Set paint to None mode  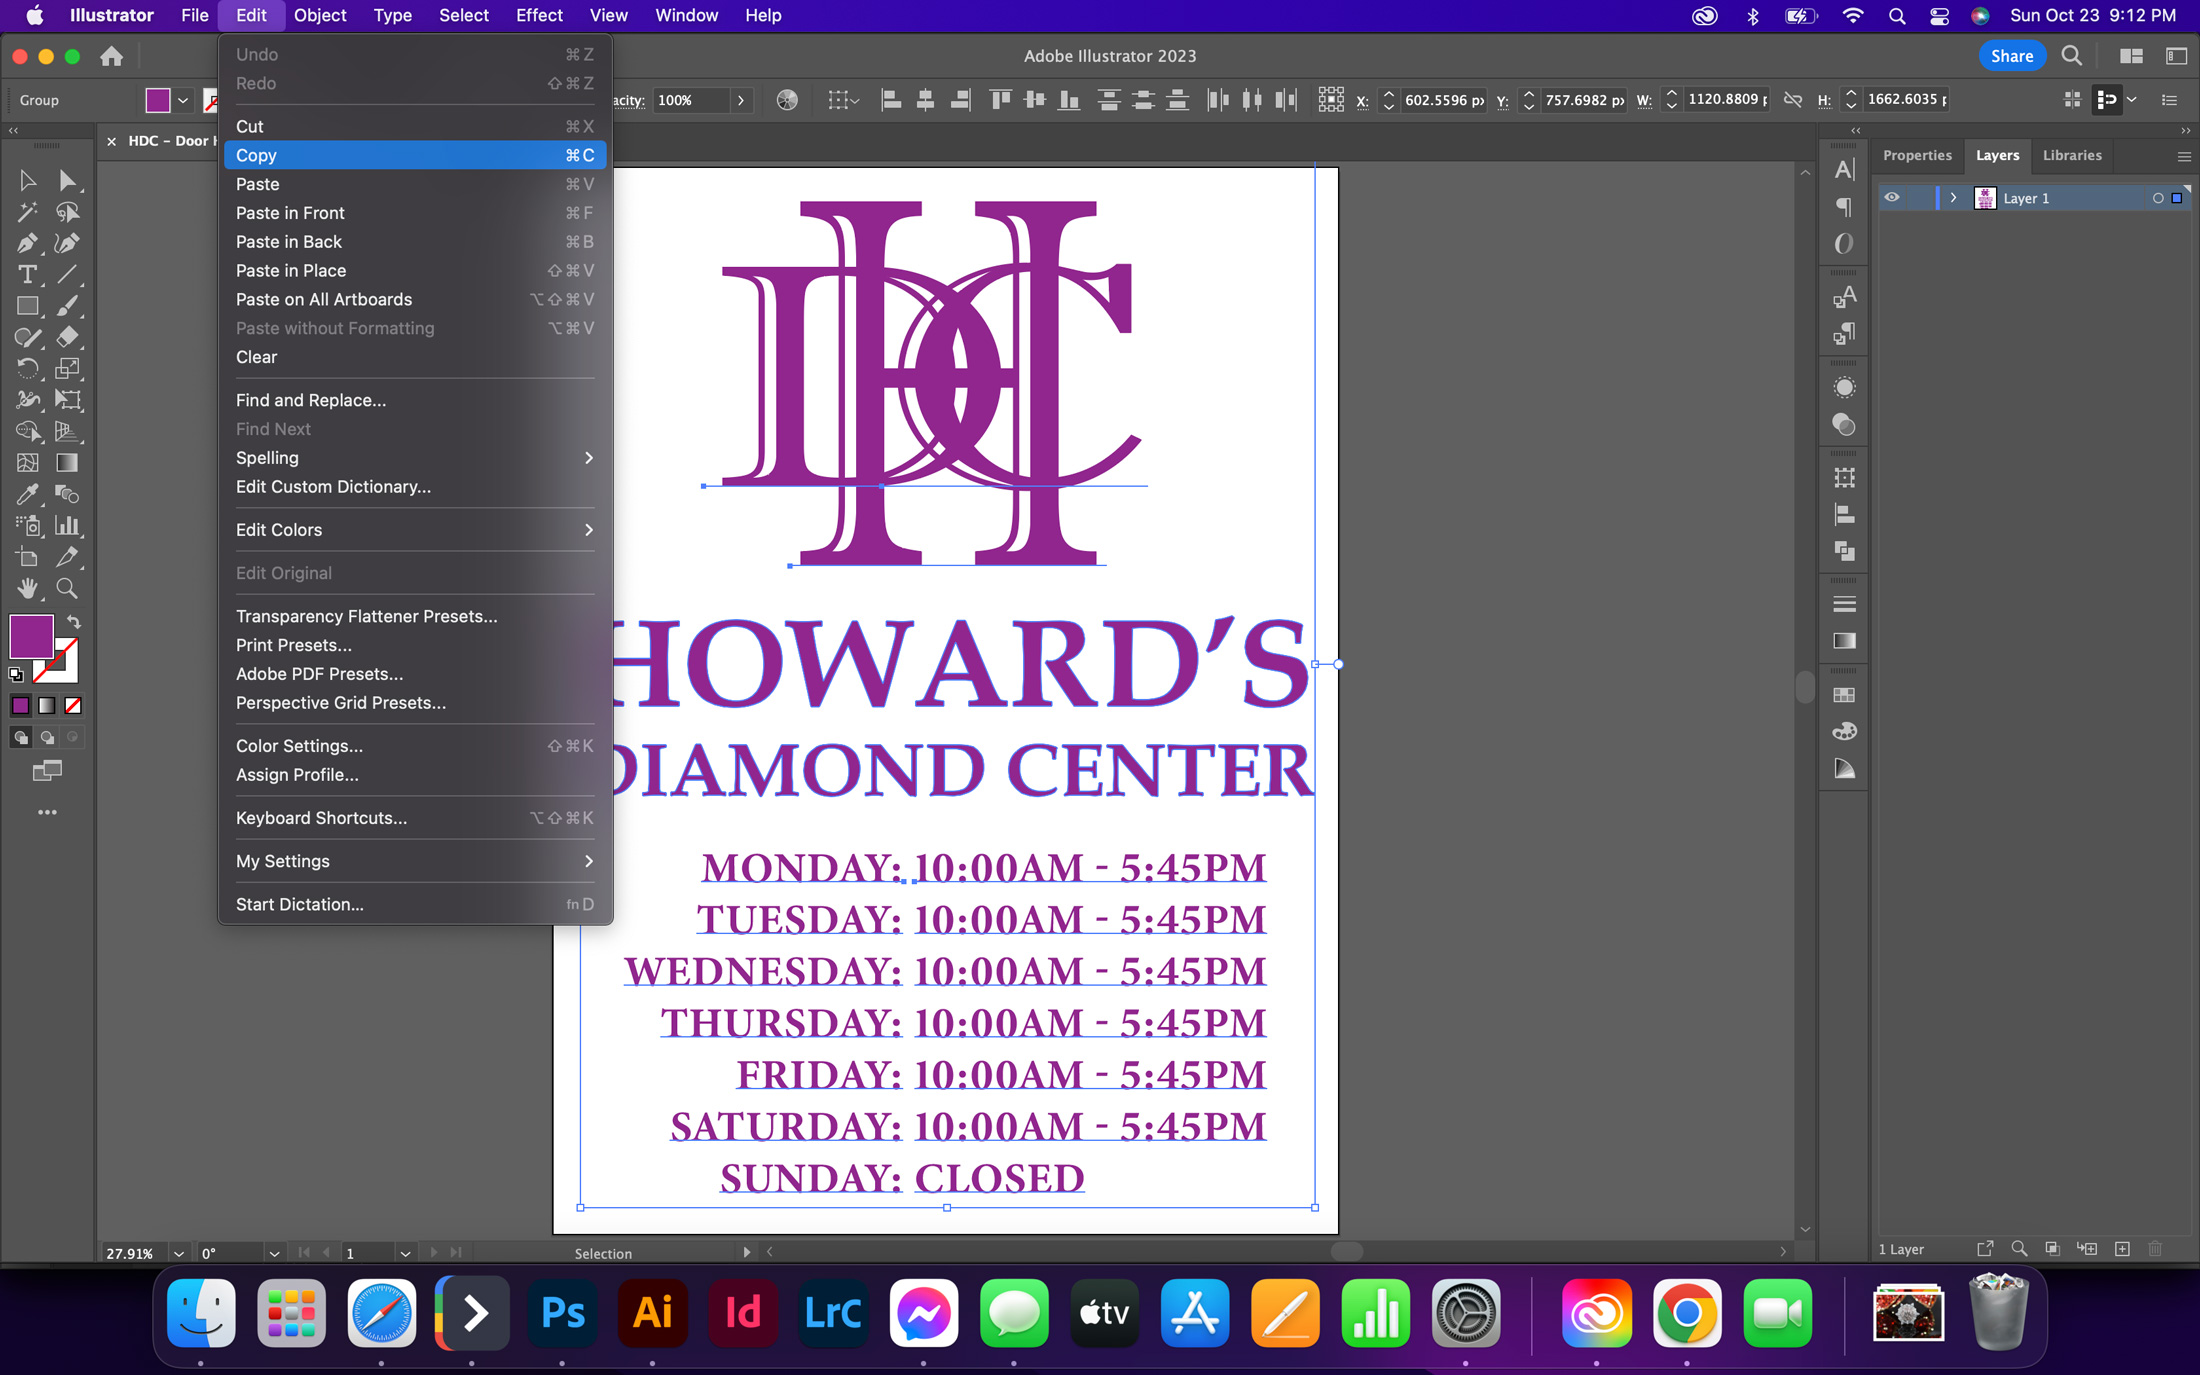(x=73, y=706)
